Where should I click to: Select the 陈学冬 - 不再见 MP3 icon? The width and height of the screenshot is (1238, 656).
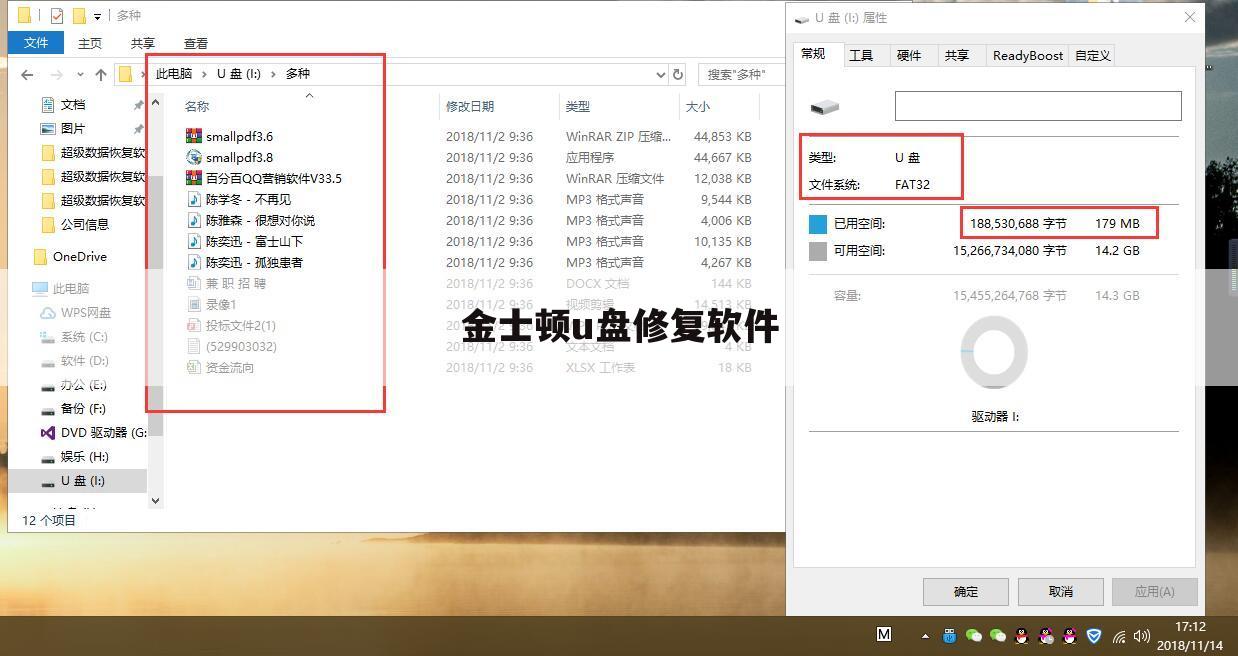click(x=194, y=199)
